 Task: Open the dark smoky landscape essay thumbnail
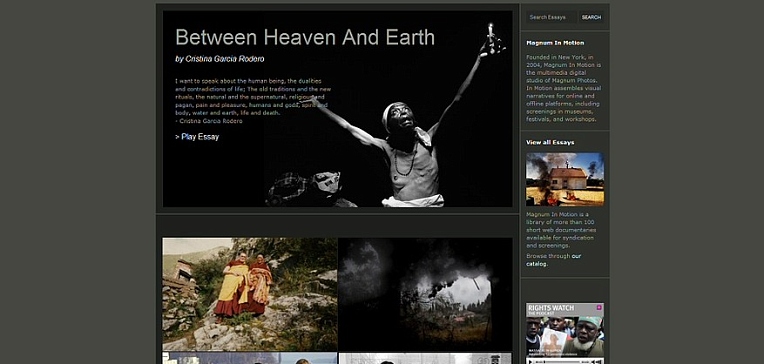(425, 294)
